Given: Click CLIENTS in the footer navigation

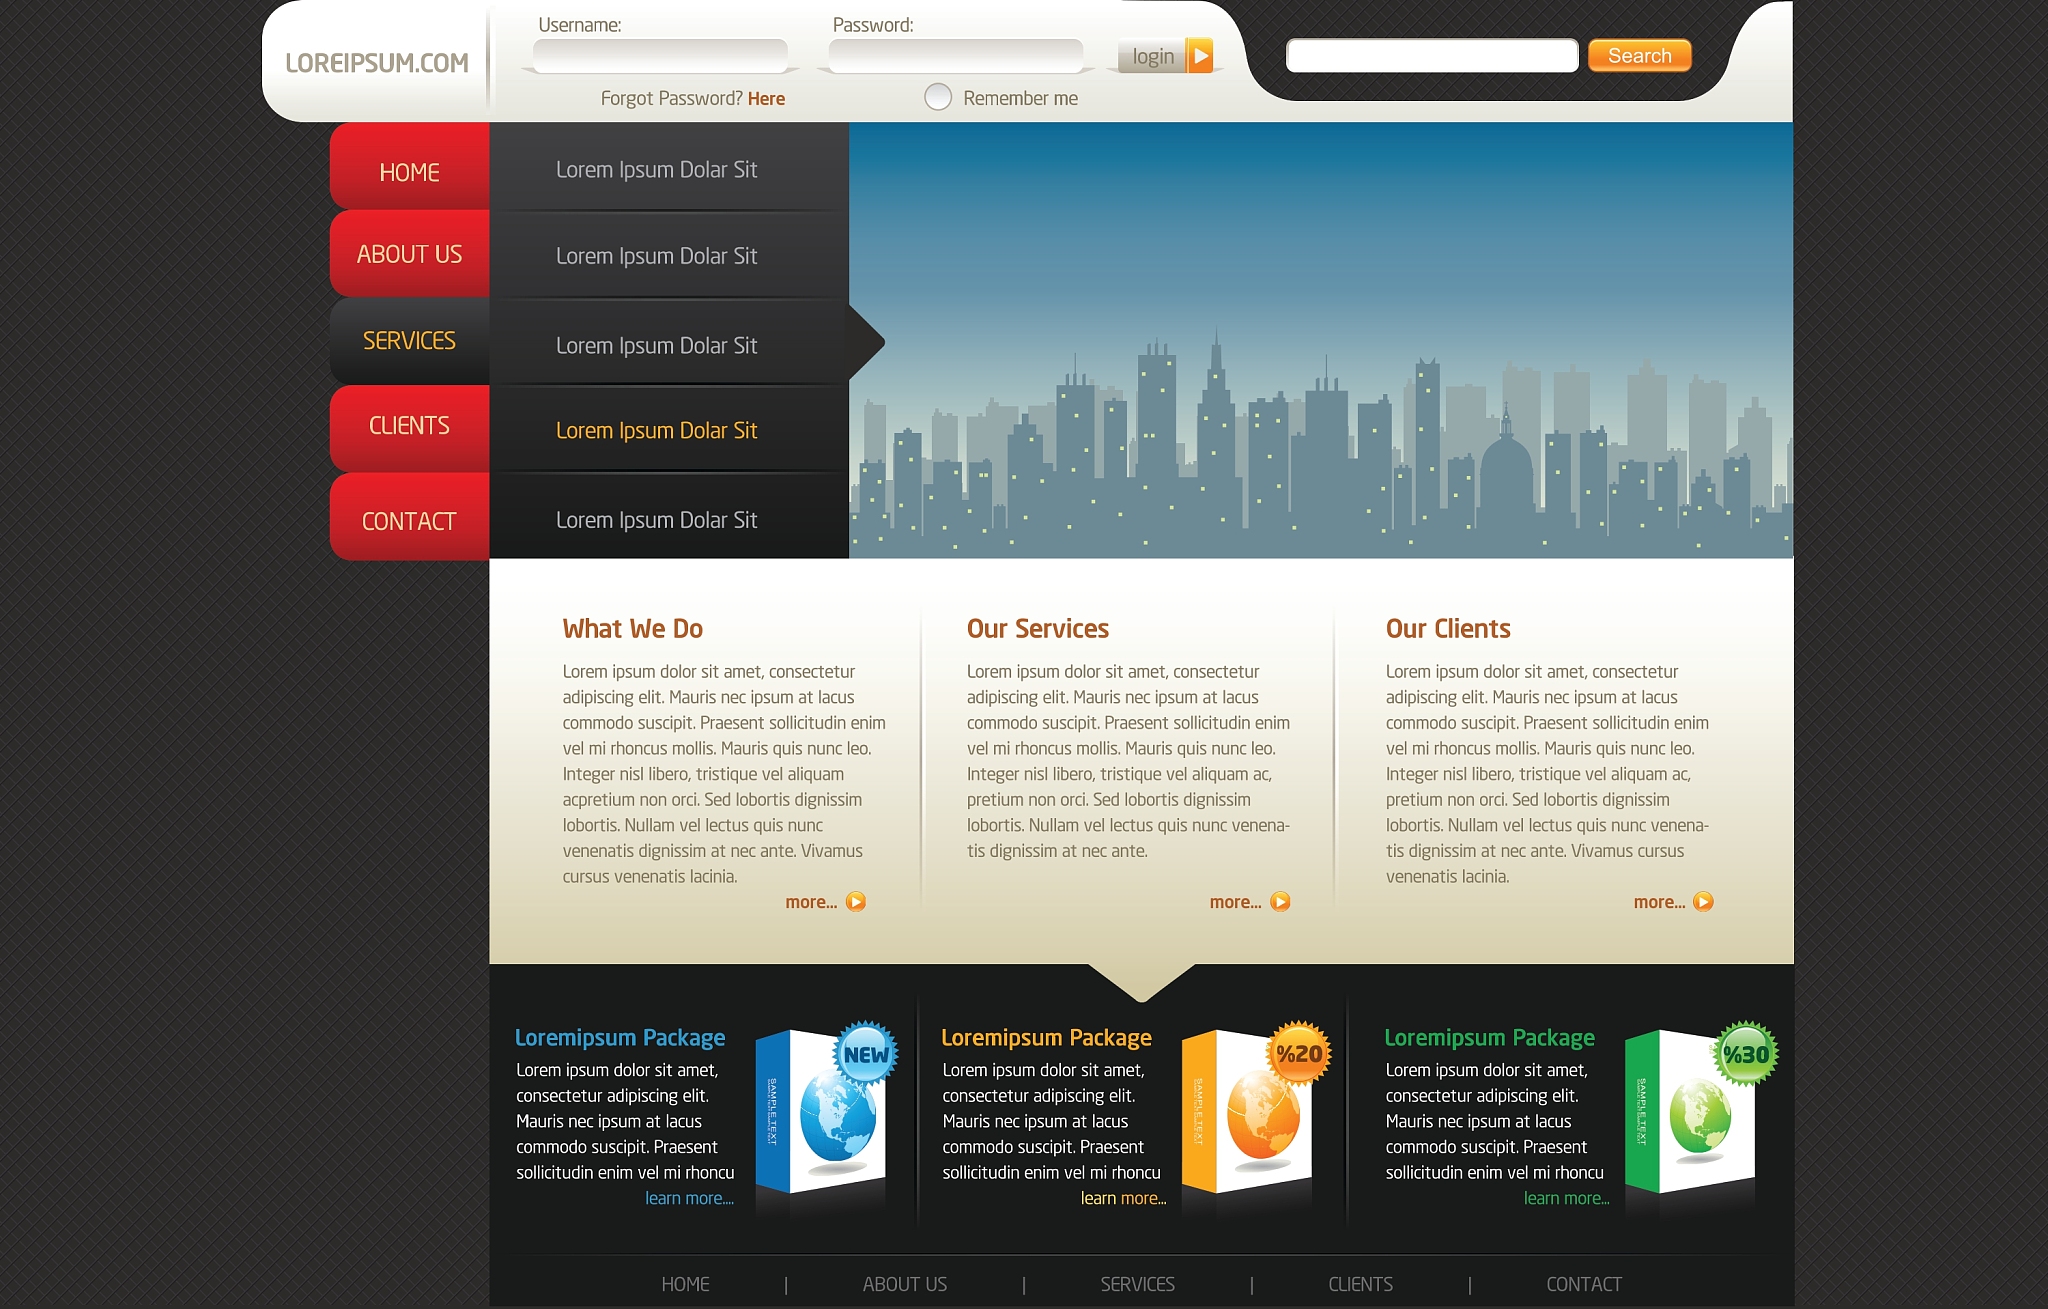Looking at the screenshot, I should coord(1360,1284).
